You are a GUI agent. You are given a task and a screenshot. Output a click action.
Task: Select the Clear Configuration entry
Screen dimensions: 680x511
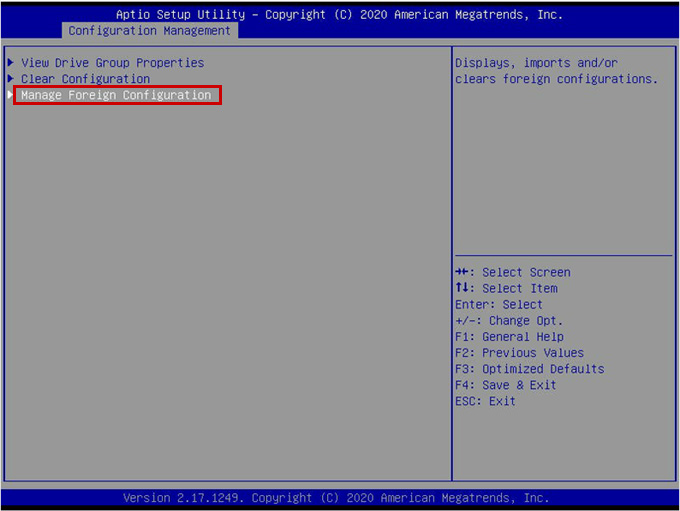85,79
